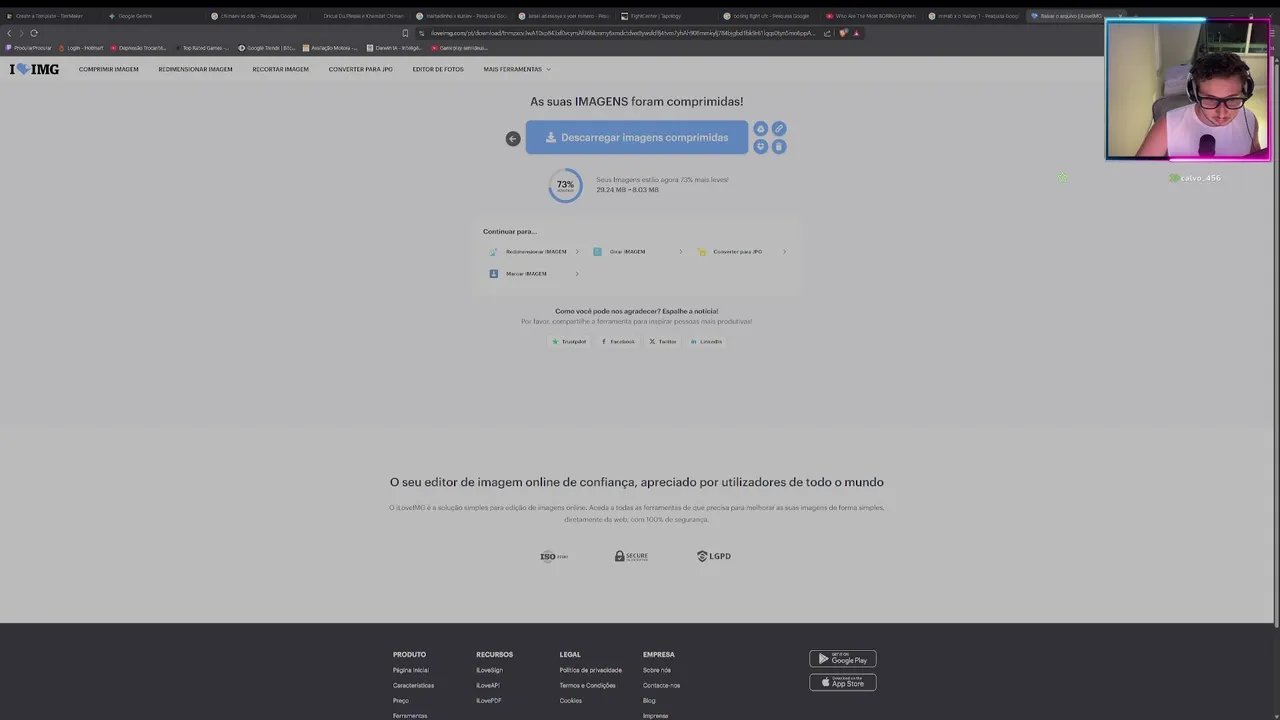
Task: Open the Editor de Fotos menu item
Action: 438,69
